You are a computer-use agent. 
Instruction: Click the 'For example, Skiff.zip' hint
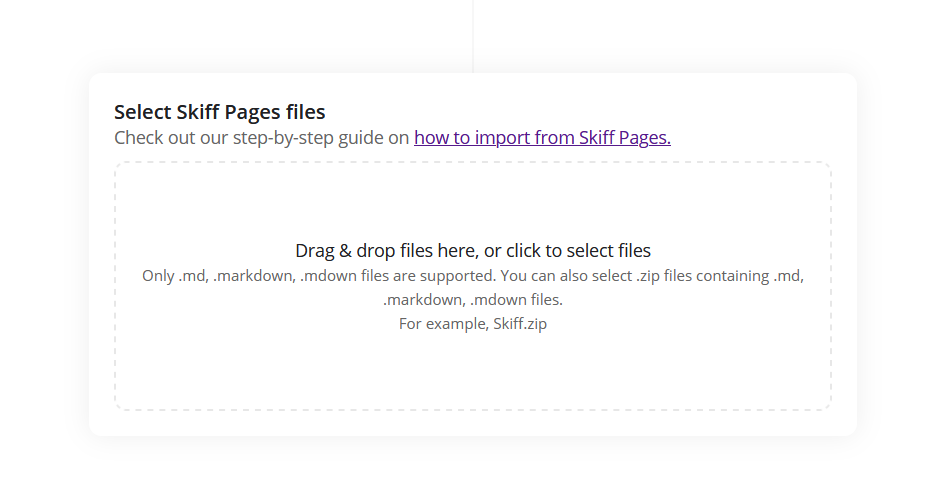tap(472, 324)
